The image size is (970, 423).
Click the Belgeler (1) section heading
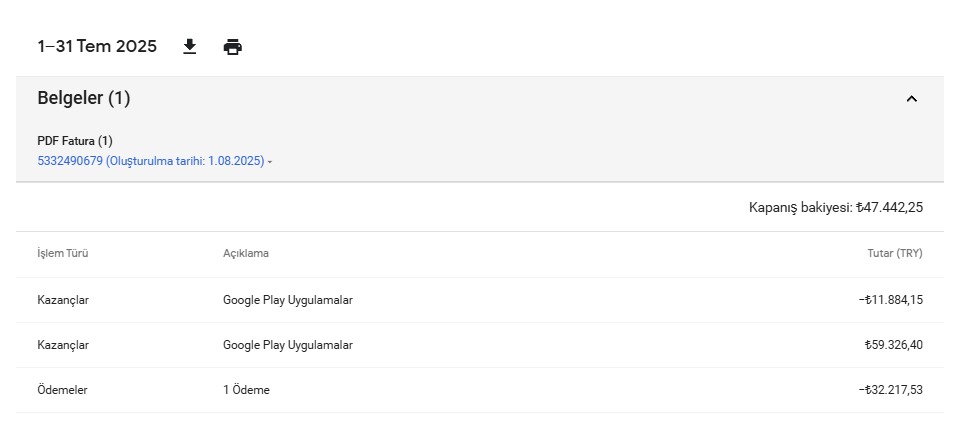click(84, 98)
